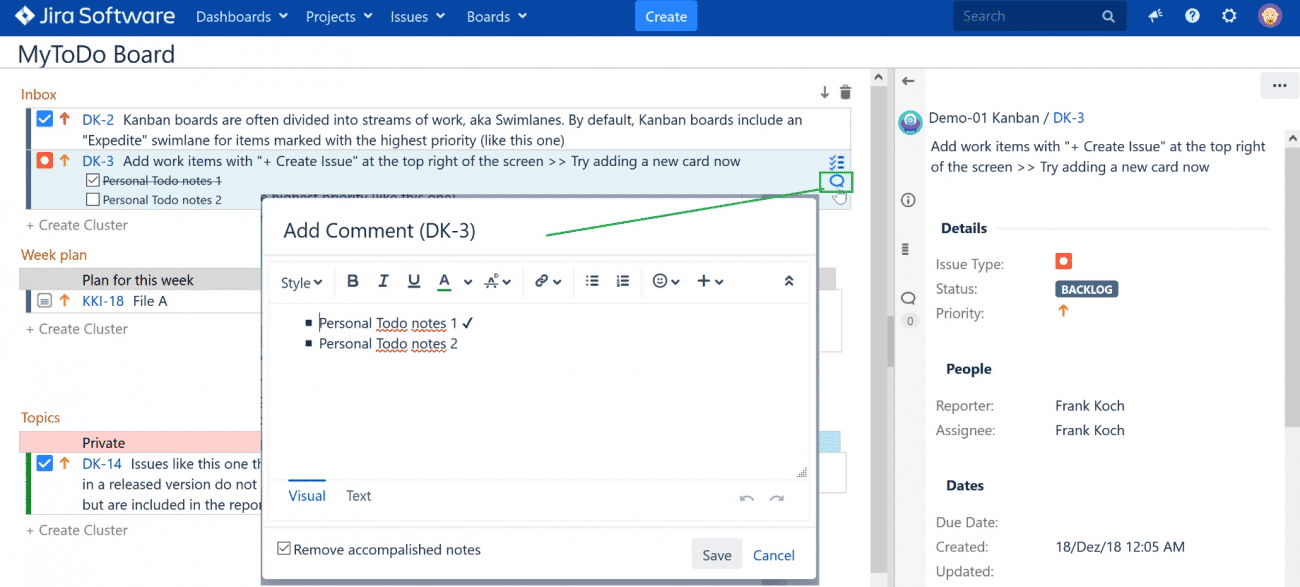Click inside the comment text area
This screenshot has height=587, width=1300.
pos(537,390)
